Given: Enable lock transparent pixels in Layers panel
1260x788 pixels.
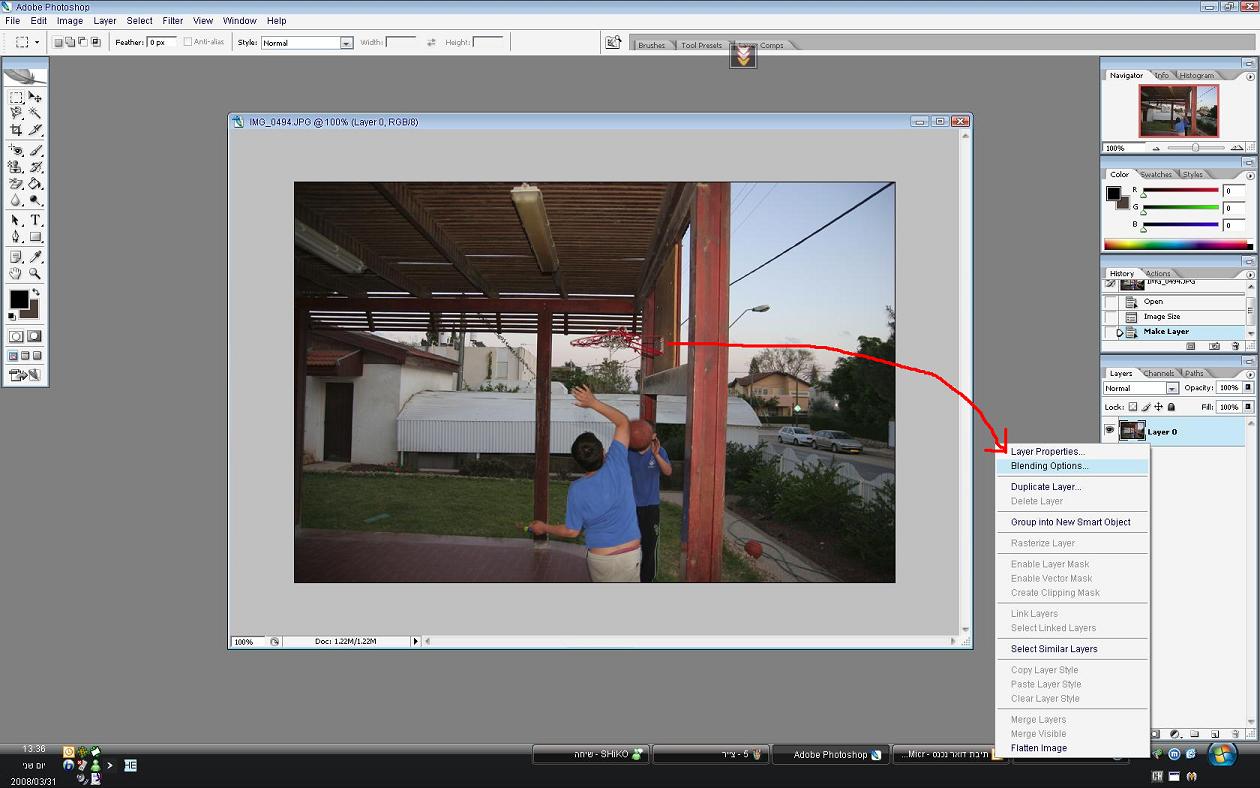Looking at the screenshot, I should [1133, 407].
